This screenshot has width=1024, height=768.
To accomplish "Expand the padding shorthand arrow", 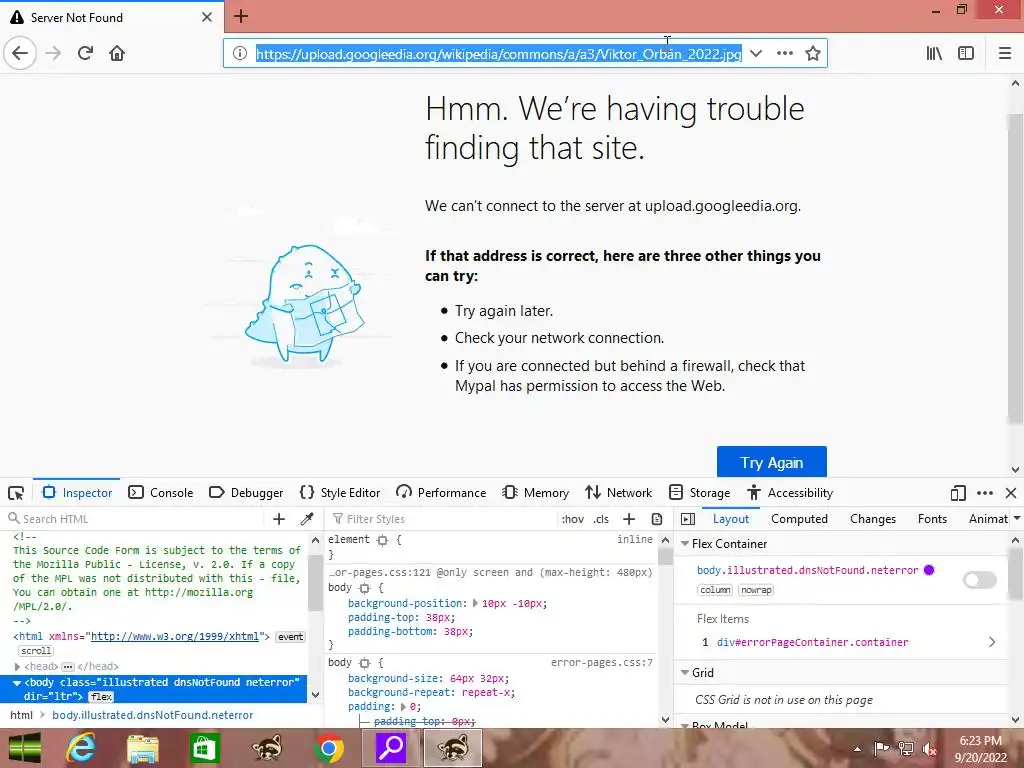I will point(404,707).
